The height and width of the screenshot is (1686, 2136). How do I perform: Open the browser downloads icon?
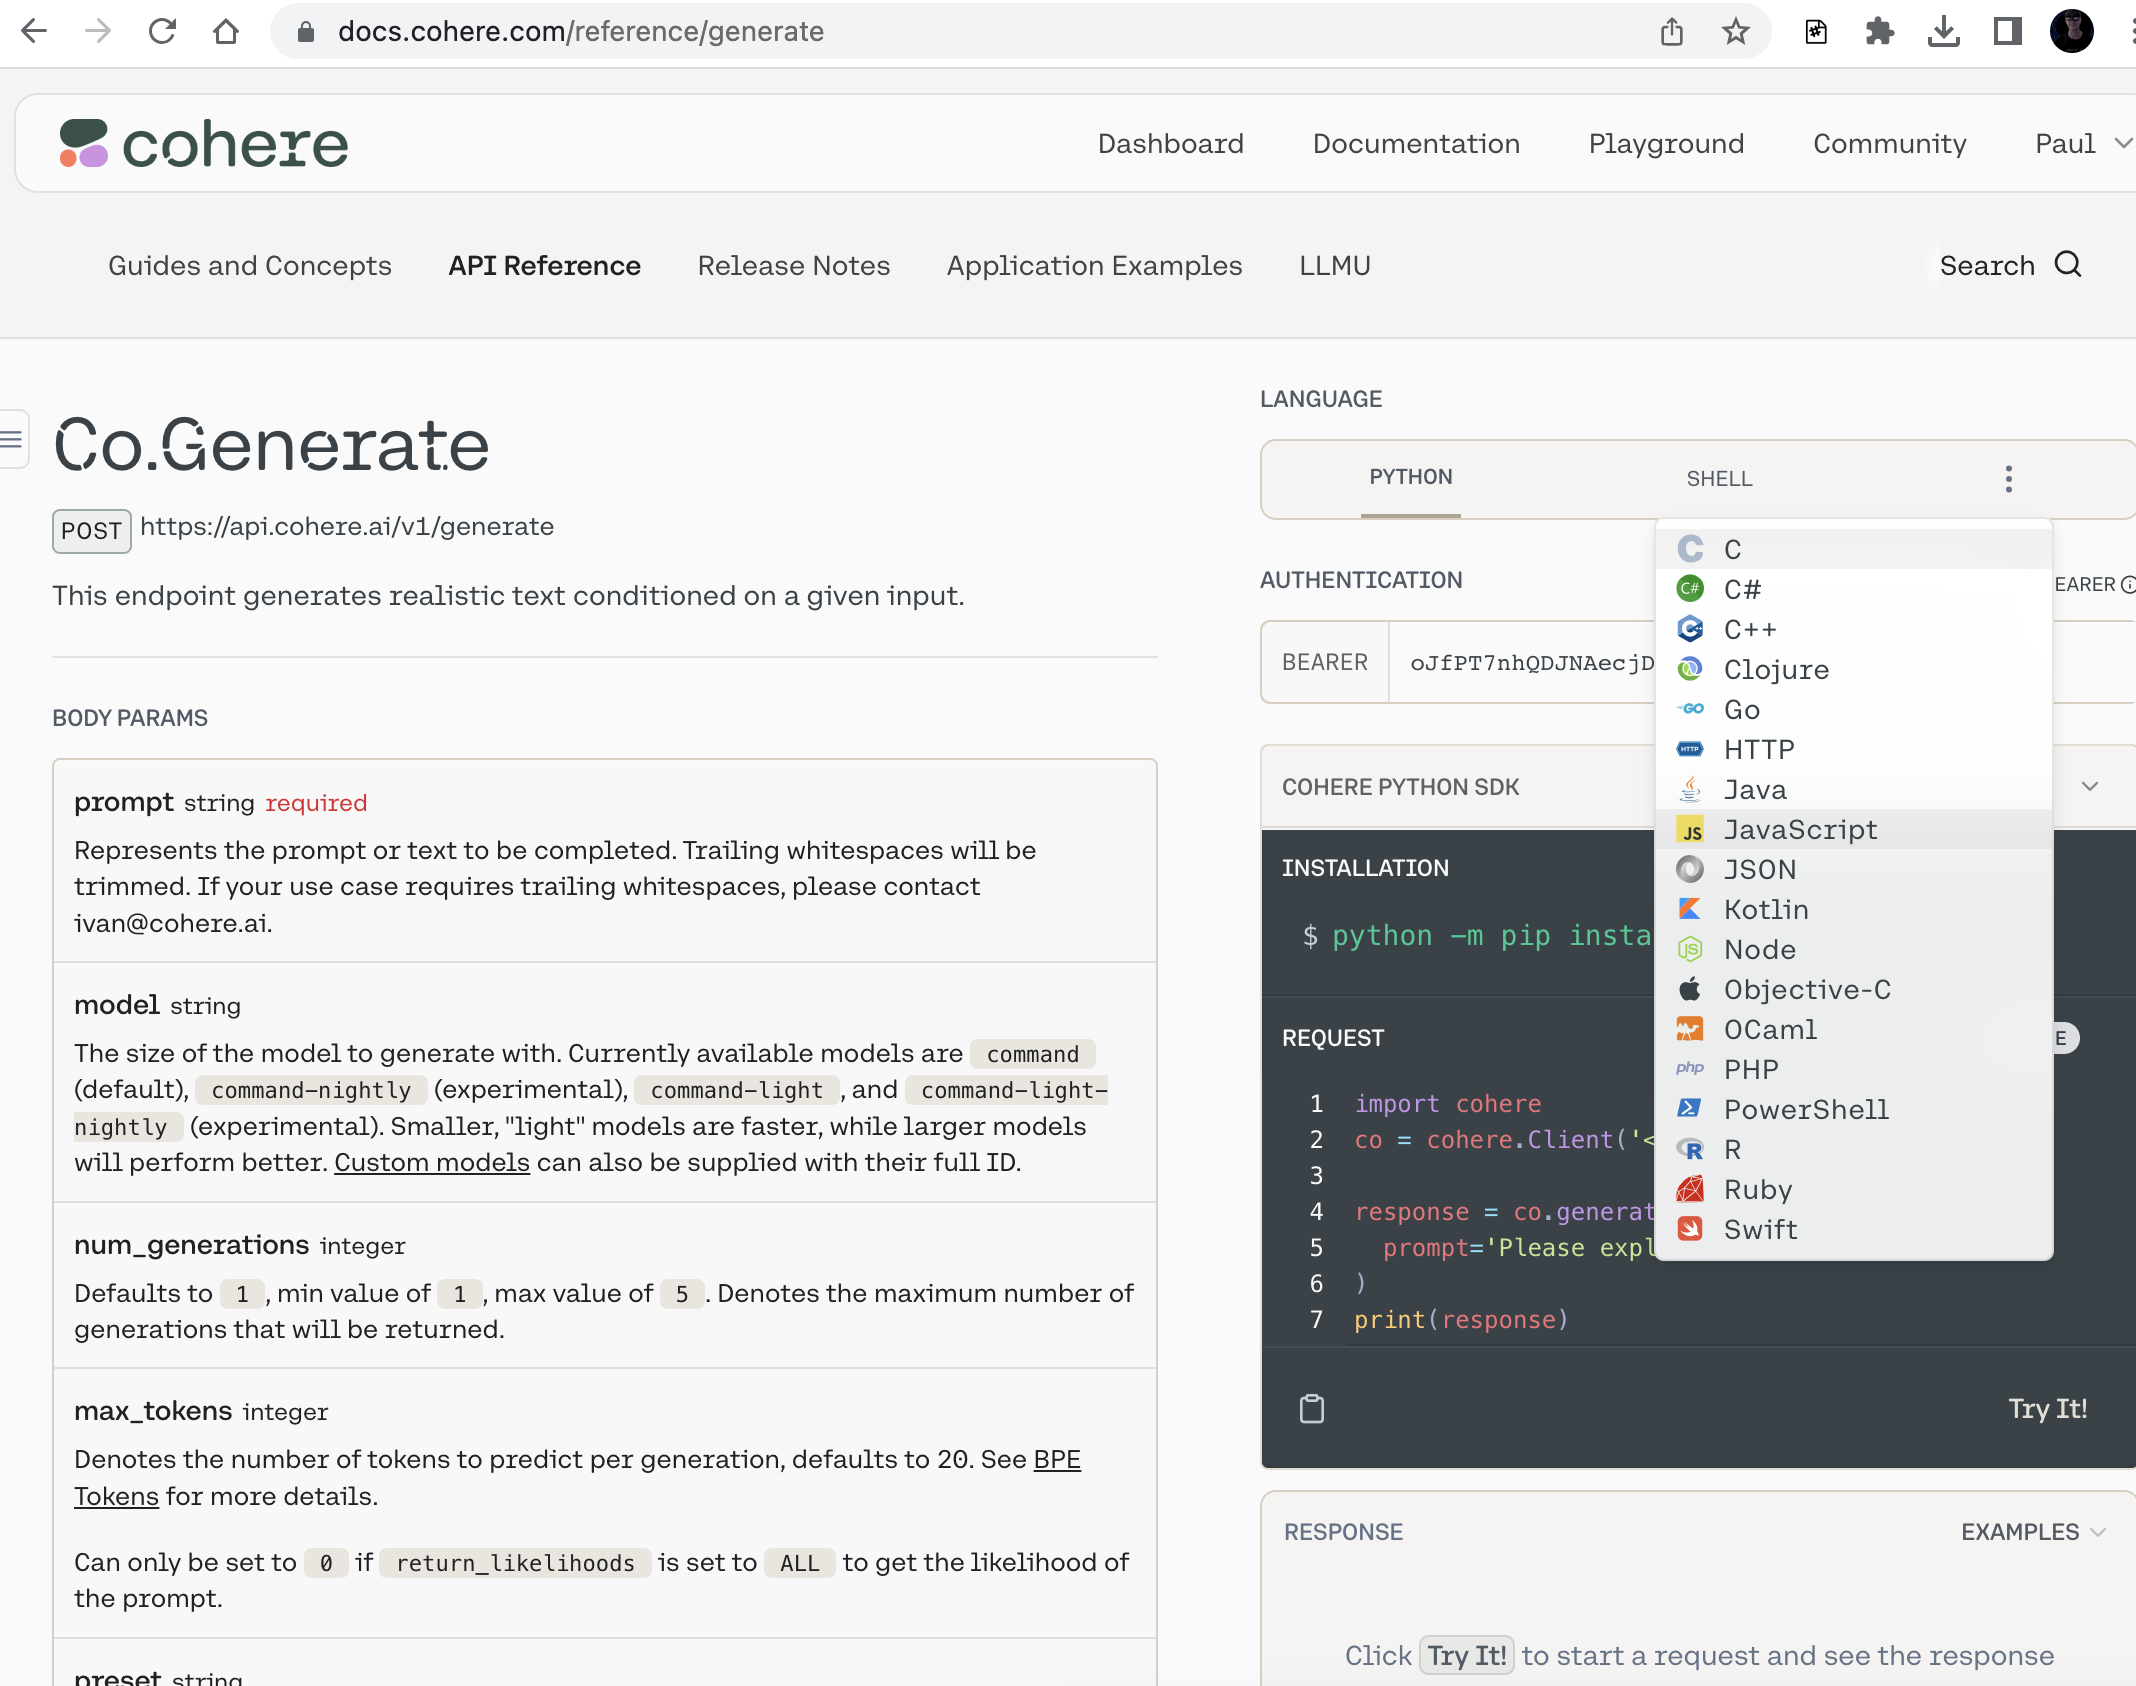1944,31
